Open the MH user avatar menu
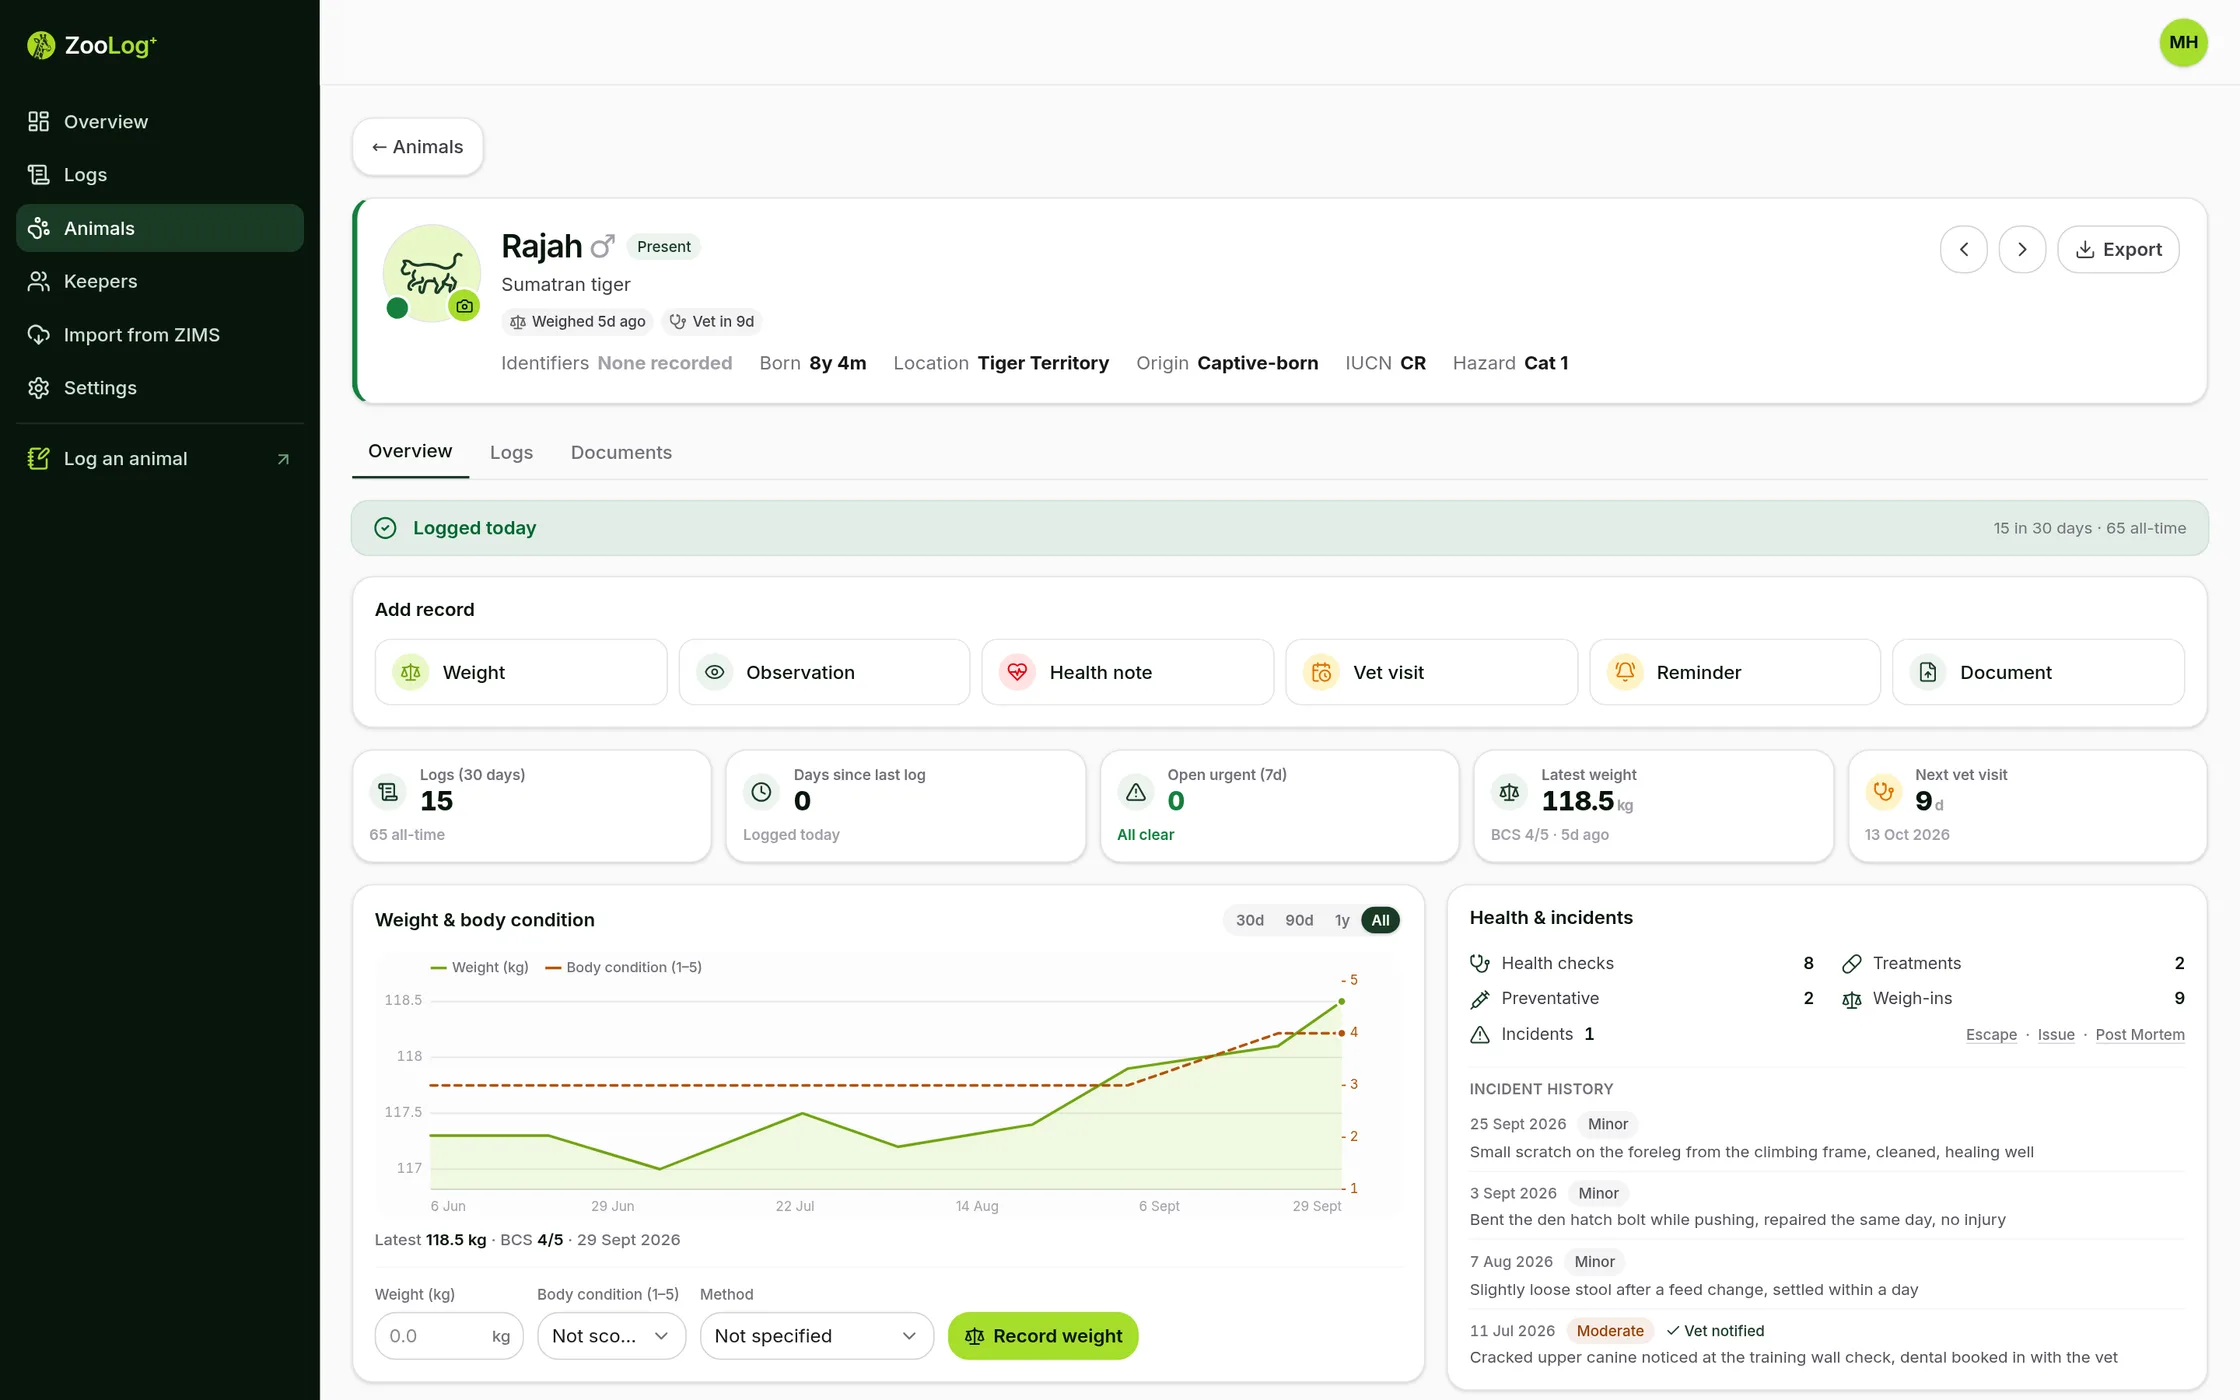The height and width of the screenshot is (1400, 2240). pyautogui.click(x=2183, y=43)
